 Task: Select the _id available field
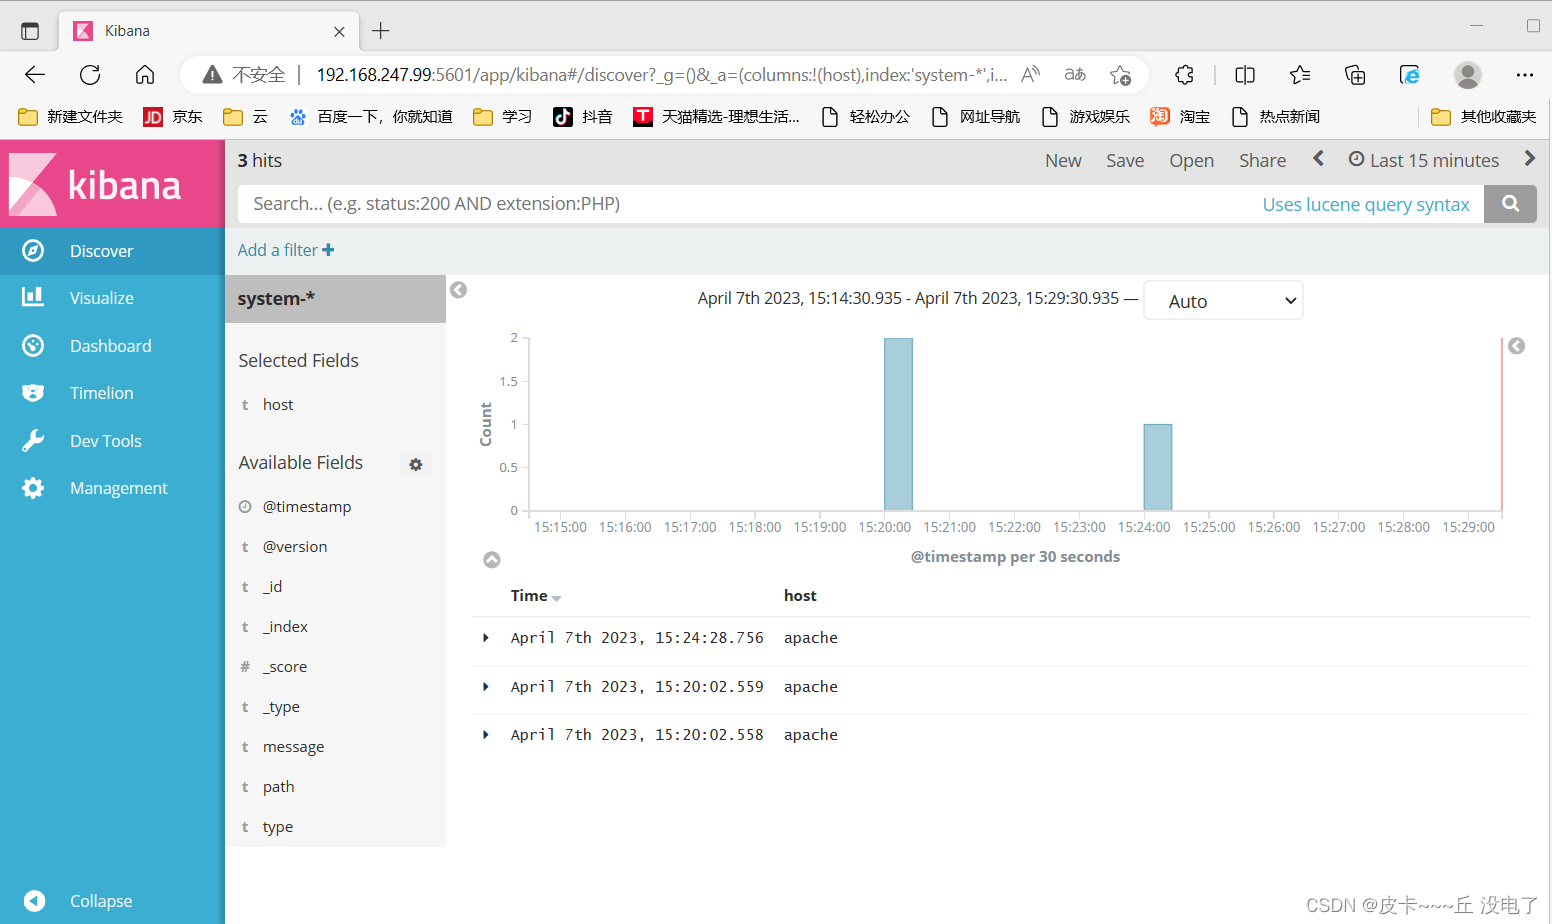[272, 587]
